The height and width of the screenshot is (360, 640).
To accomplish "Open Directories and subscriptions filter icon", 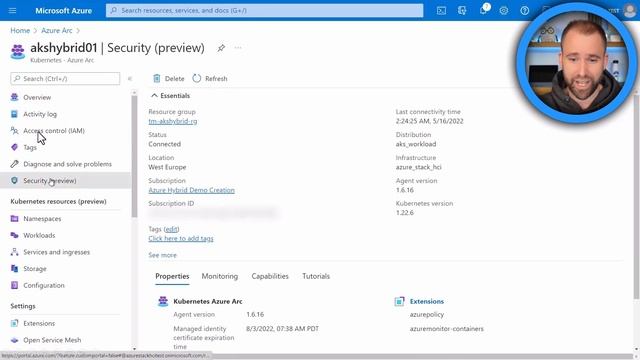I will [x=462, y=11].
